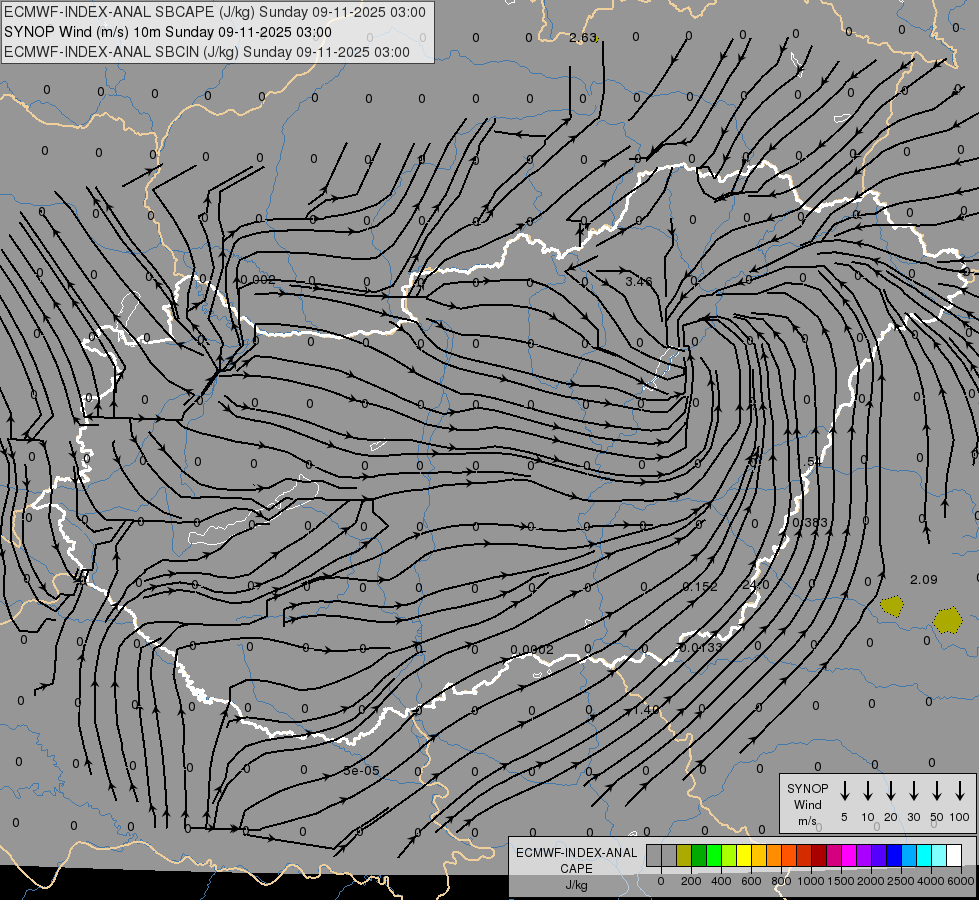Viewport: 979px width, 900px height.
Task: Click the 200 tick label on CAPE scale
Action: (x=691, y=881)
